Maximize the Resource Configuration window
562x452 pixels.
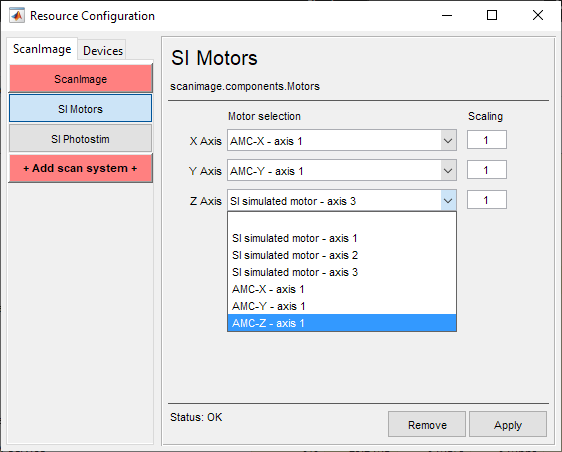tap(492, 15)
